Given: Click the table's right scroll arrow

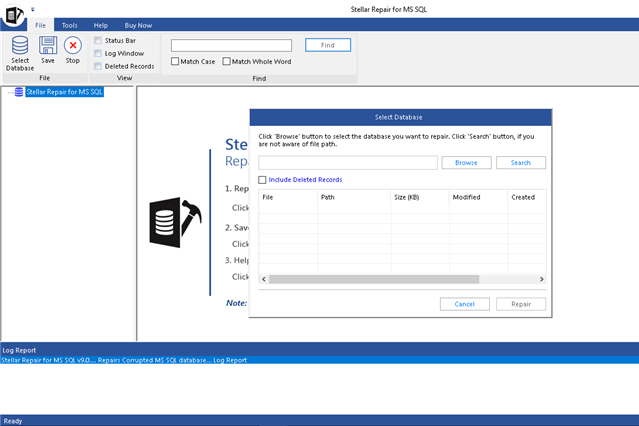Looking at the screenshot, I should click(542, 279).
